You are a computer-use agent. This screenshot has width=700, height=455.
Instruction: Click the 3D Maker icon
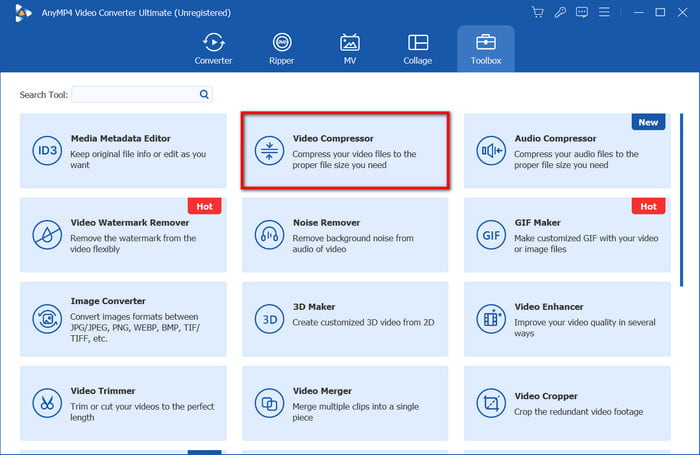click(x=269, y=319)
